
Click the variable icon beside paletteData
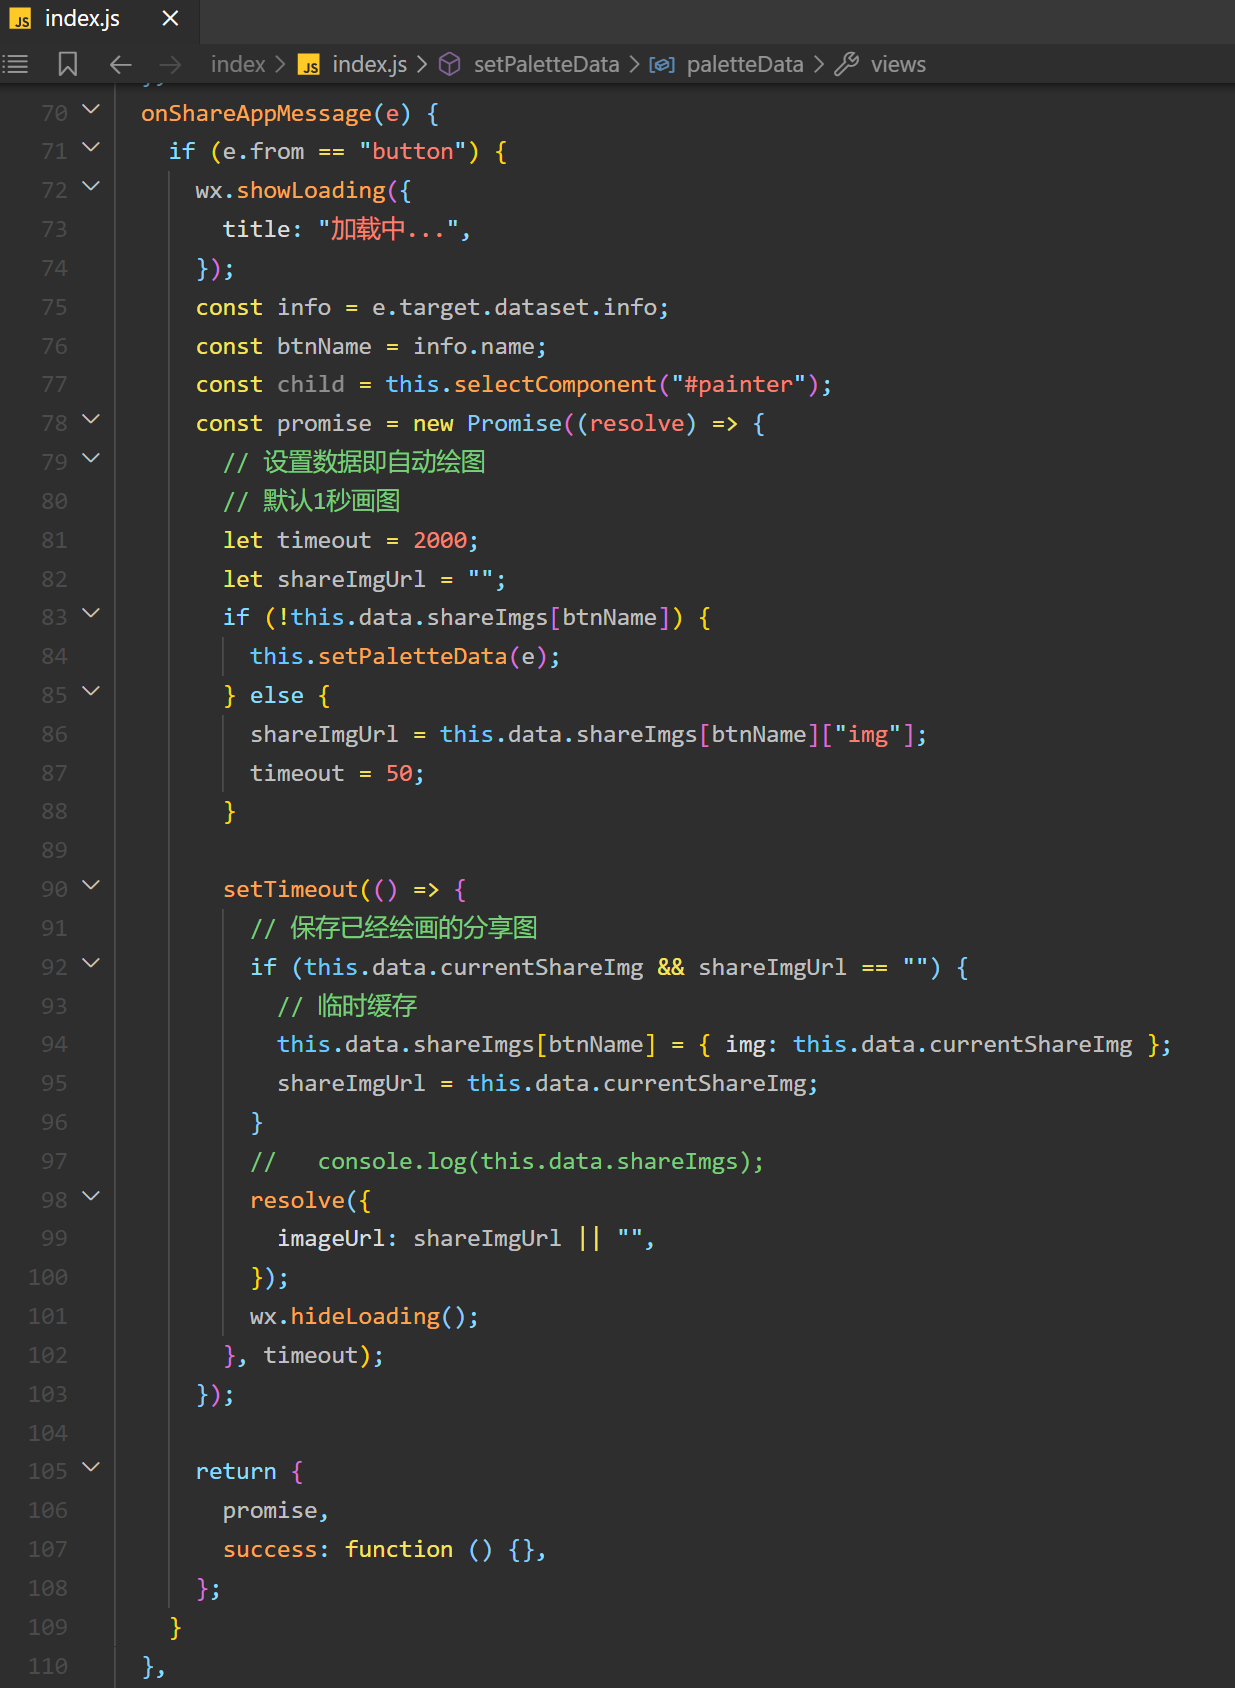click(662, 65)
